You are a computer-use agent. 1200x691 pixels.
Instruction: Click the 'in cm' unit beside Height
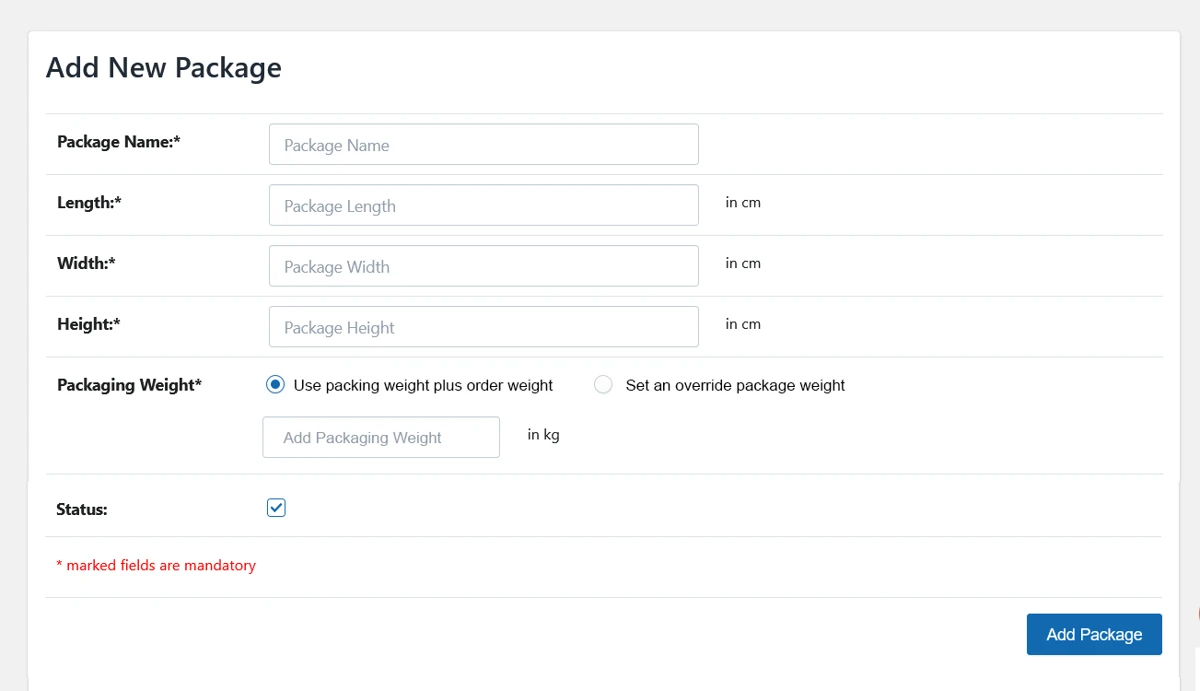click(743, 325)
